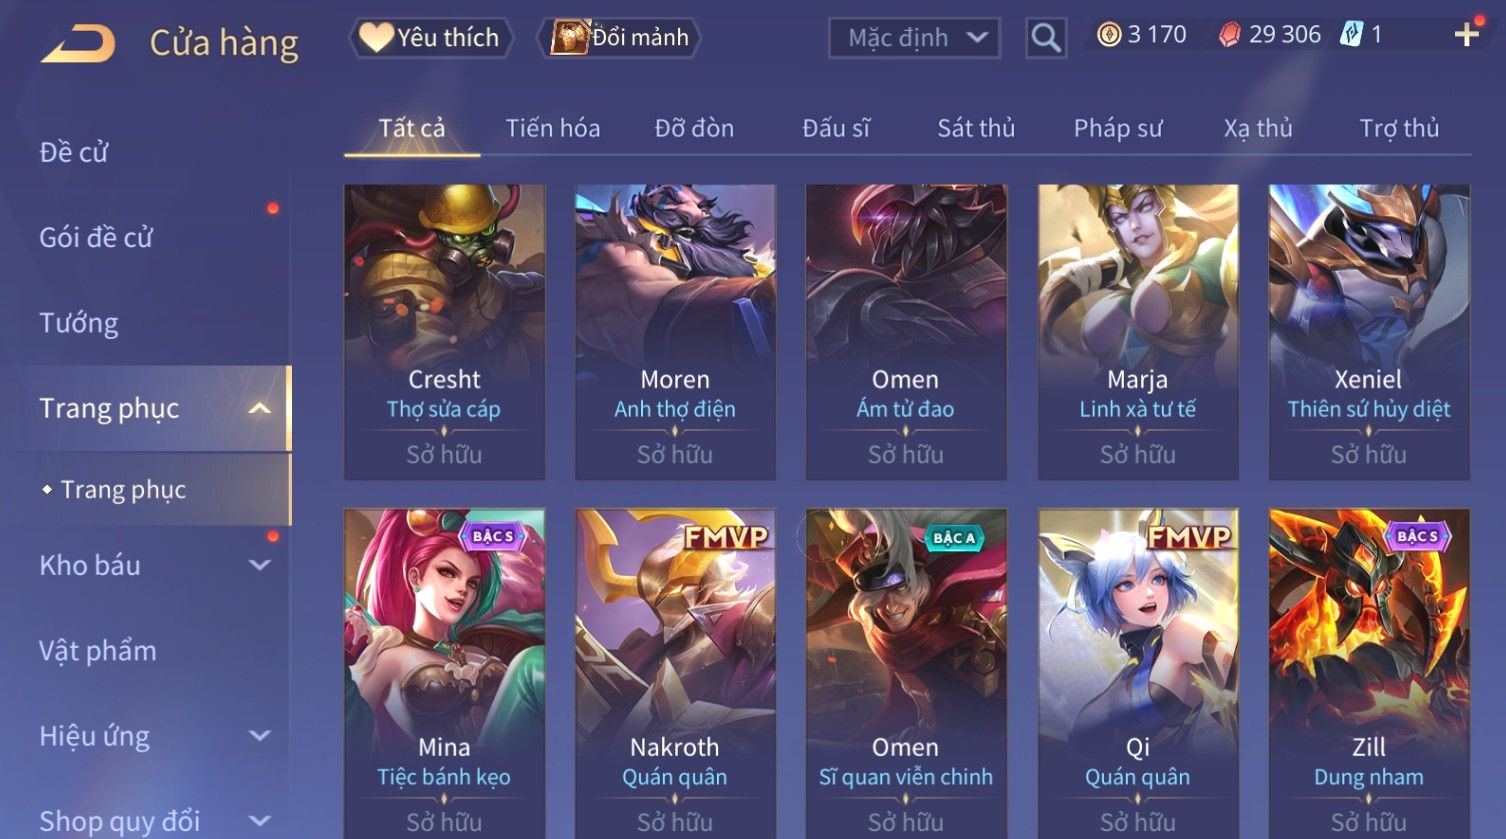Click the blue ticket currency icon
1506x839 pixels.
1351,35
